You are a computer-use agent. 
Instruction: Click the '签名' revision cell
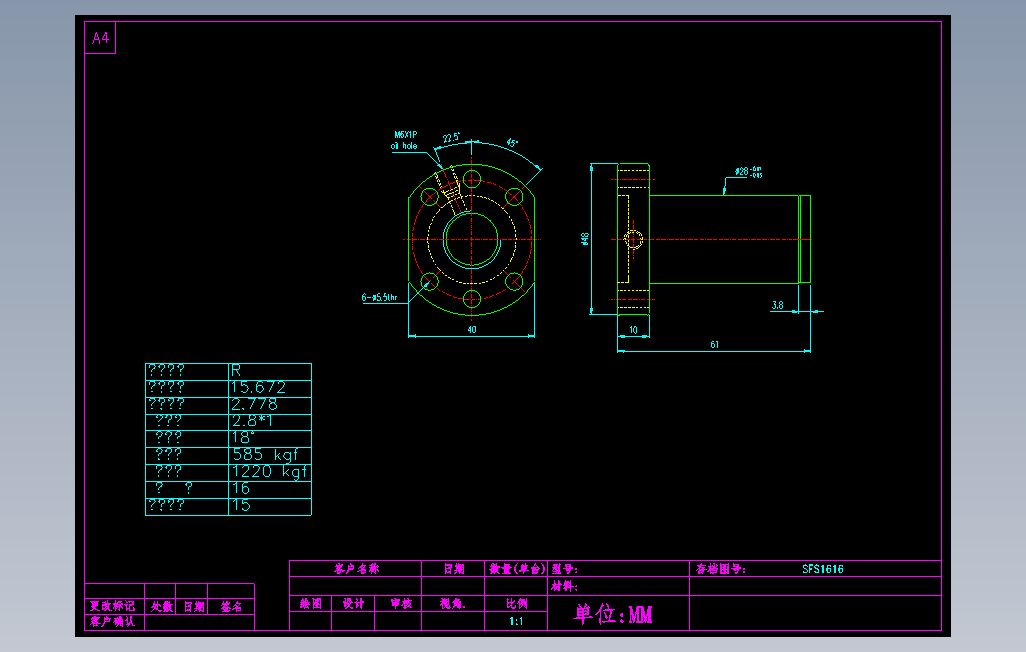coord(231,606)
